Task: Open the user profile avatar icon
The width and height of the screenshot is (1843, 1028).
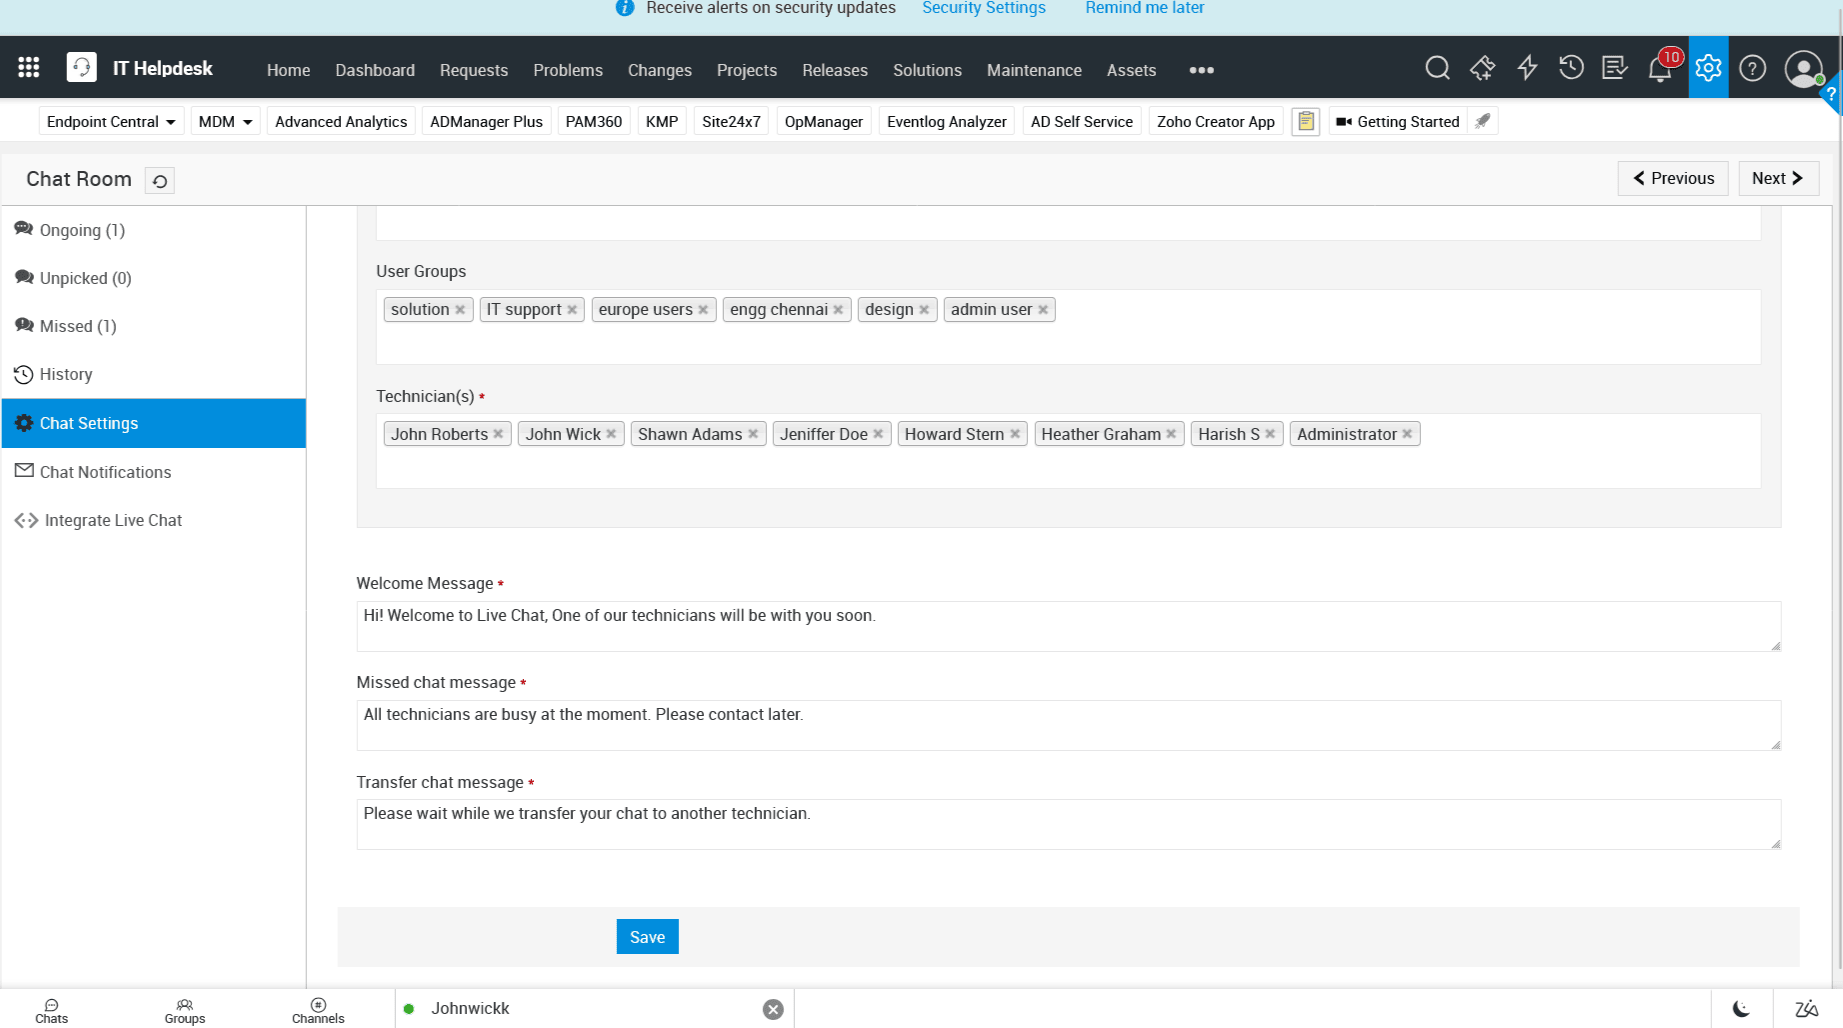Action: coord(1803,70)
